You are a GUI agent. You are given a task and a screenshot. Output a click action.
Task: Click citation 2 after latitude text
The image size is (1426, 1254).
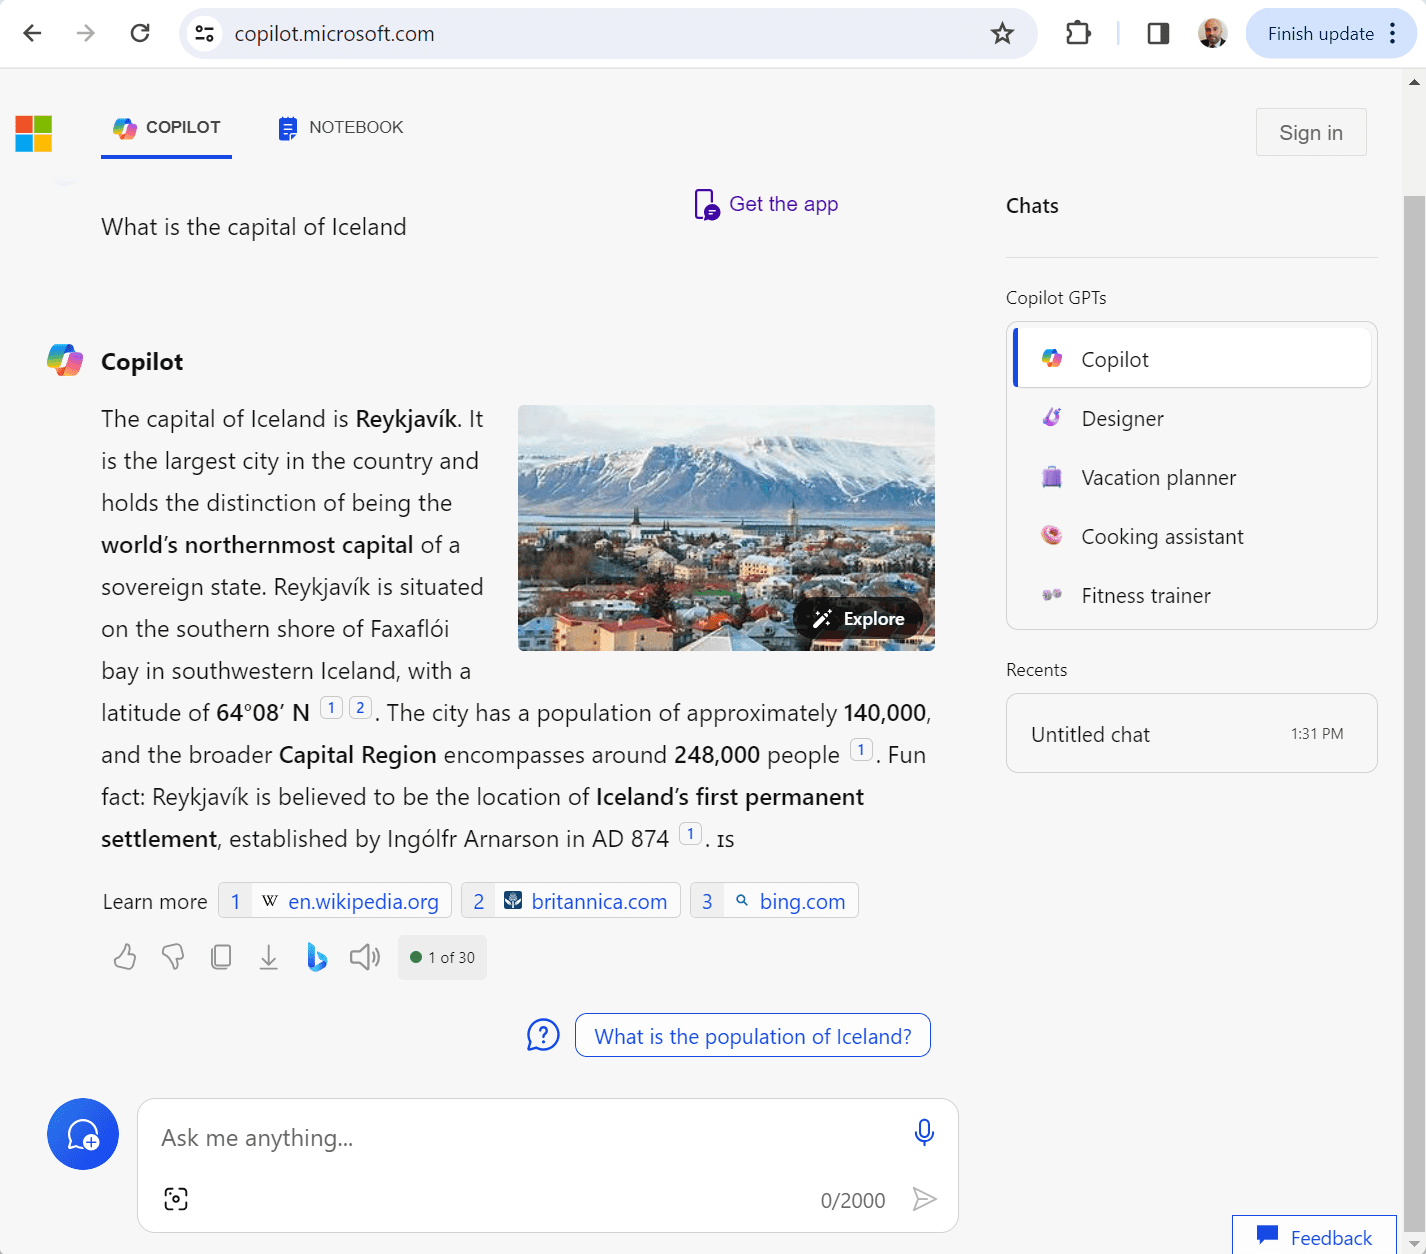coord(360,708)
